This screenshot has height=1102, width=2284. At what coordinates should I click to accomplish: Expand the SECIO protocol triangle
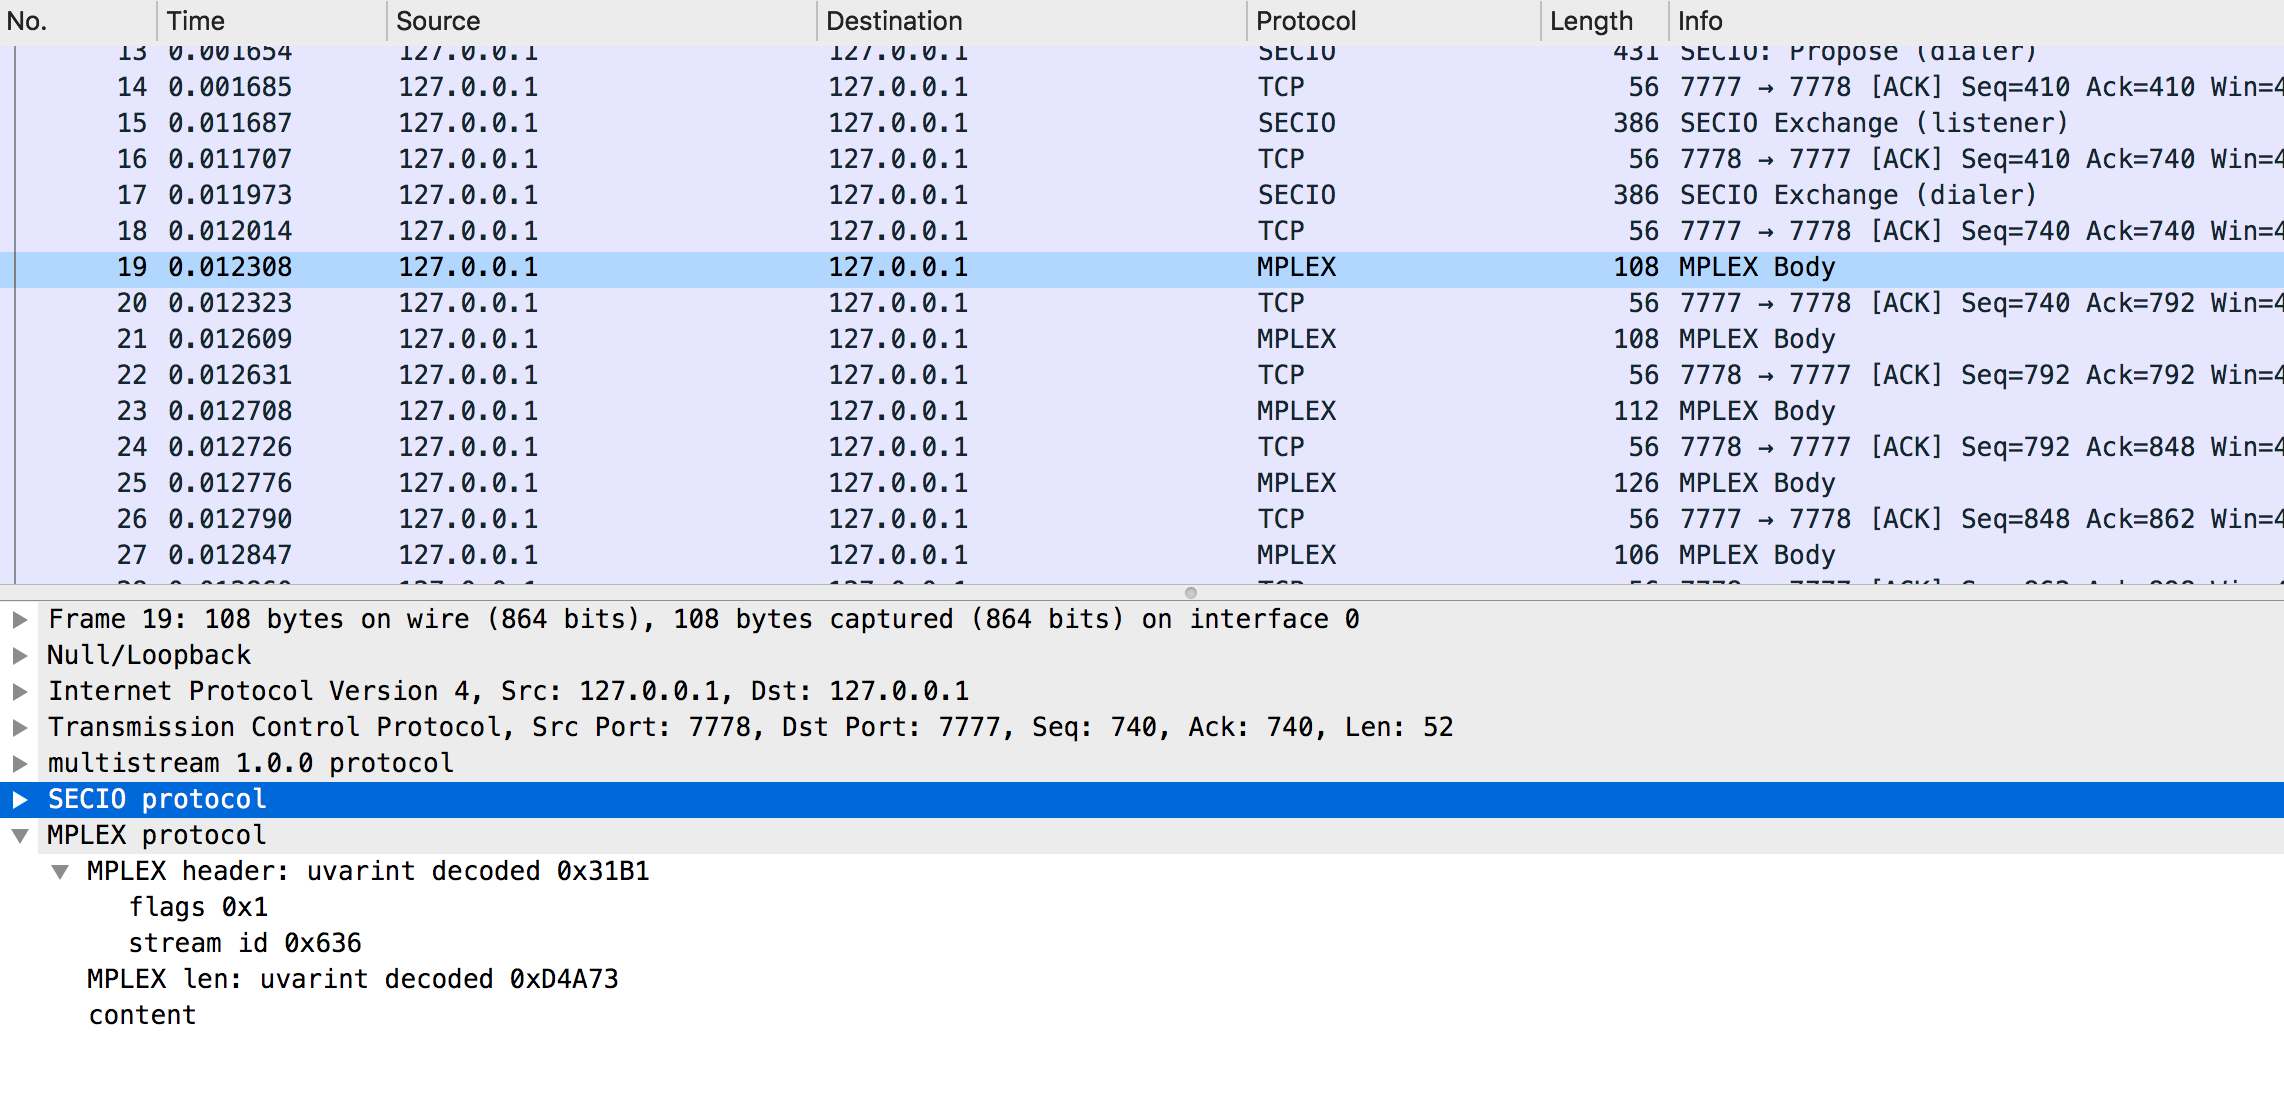(20, 800)
